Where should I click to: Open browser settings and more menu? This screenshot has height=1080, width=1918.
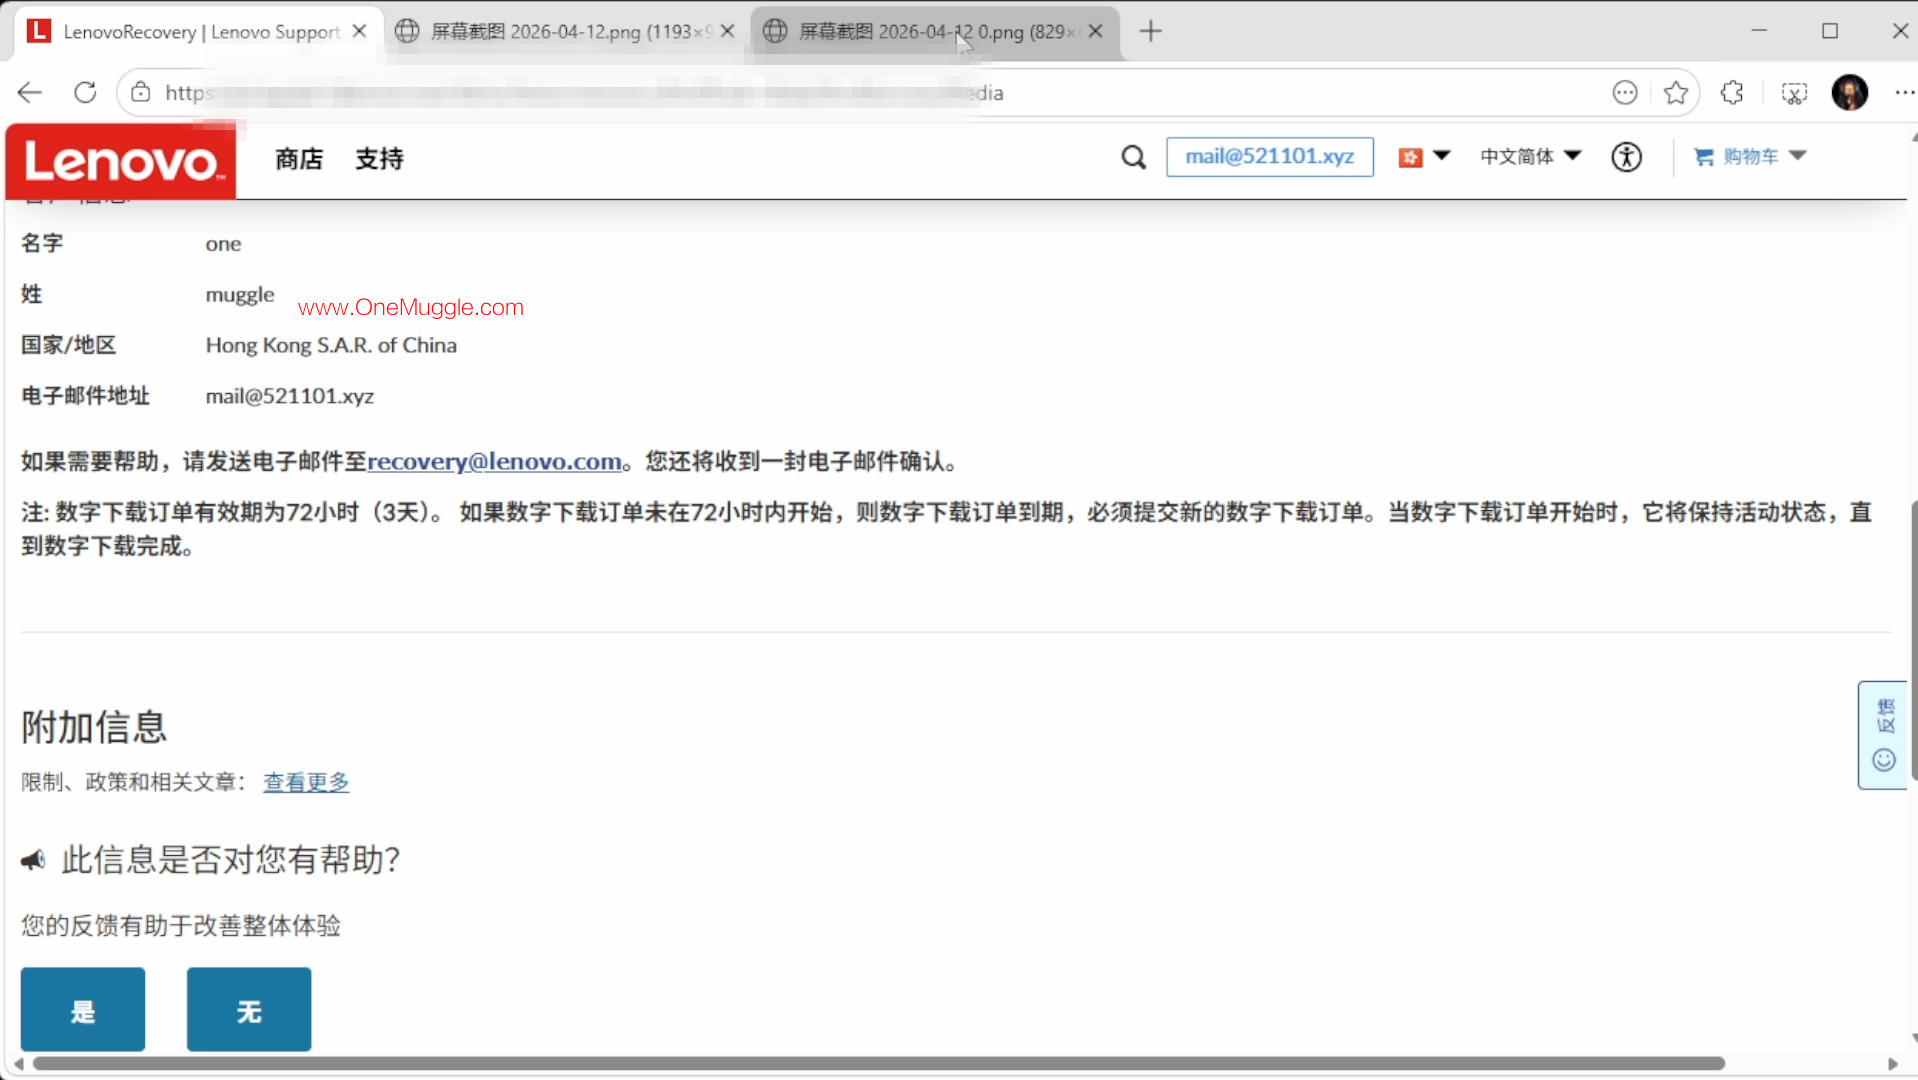(1904, 93)
